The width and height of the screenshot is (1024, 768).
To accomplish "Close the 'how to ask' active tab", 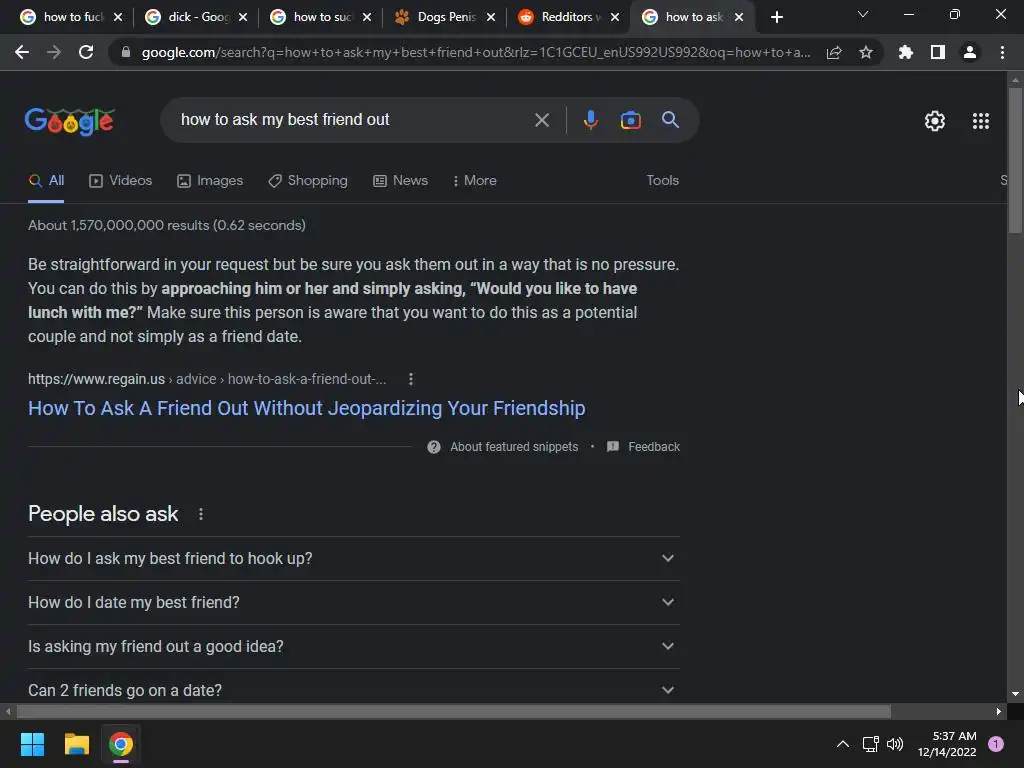I will [739, 17].
